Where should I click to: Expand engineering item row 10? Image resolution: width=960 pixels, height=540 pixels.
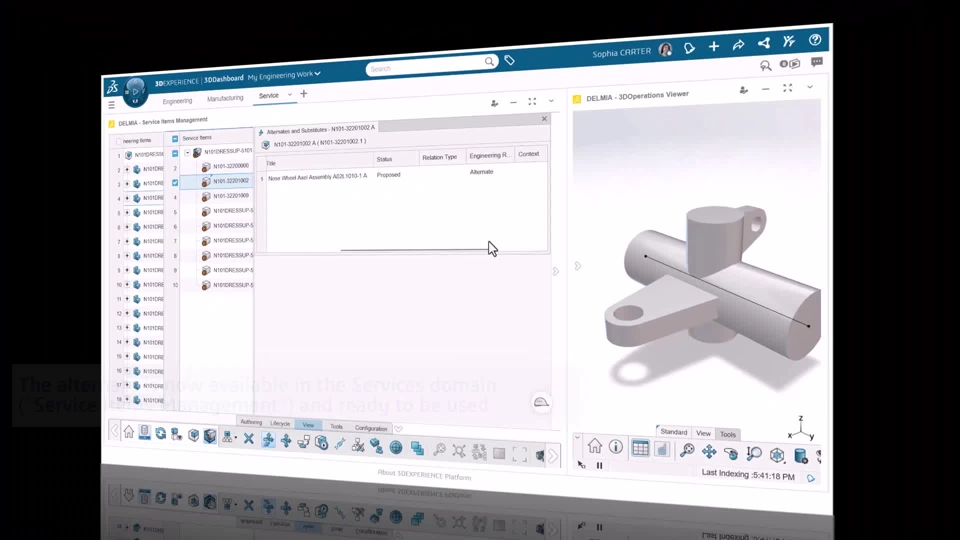coord(127,285)
